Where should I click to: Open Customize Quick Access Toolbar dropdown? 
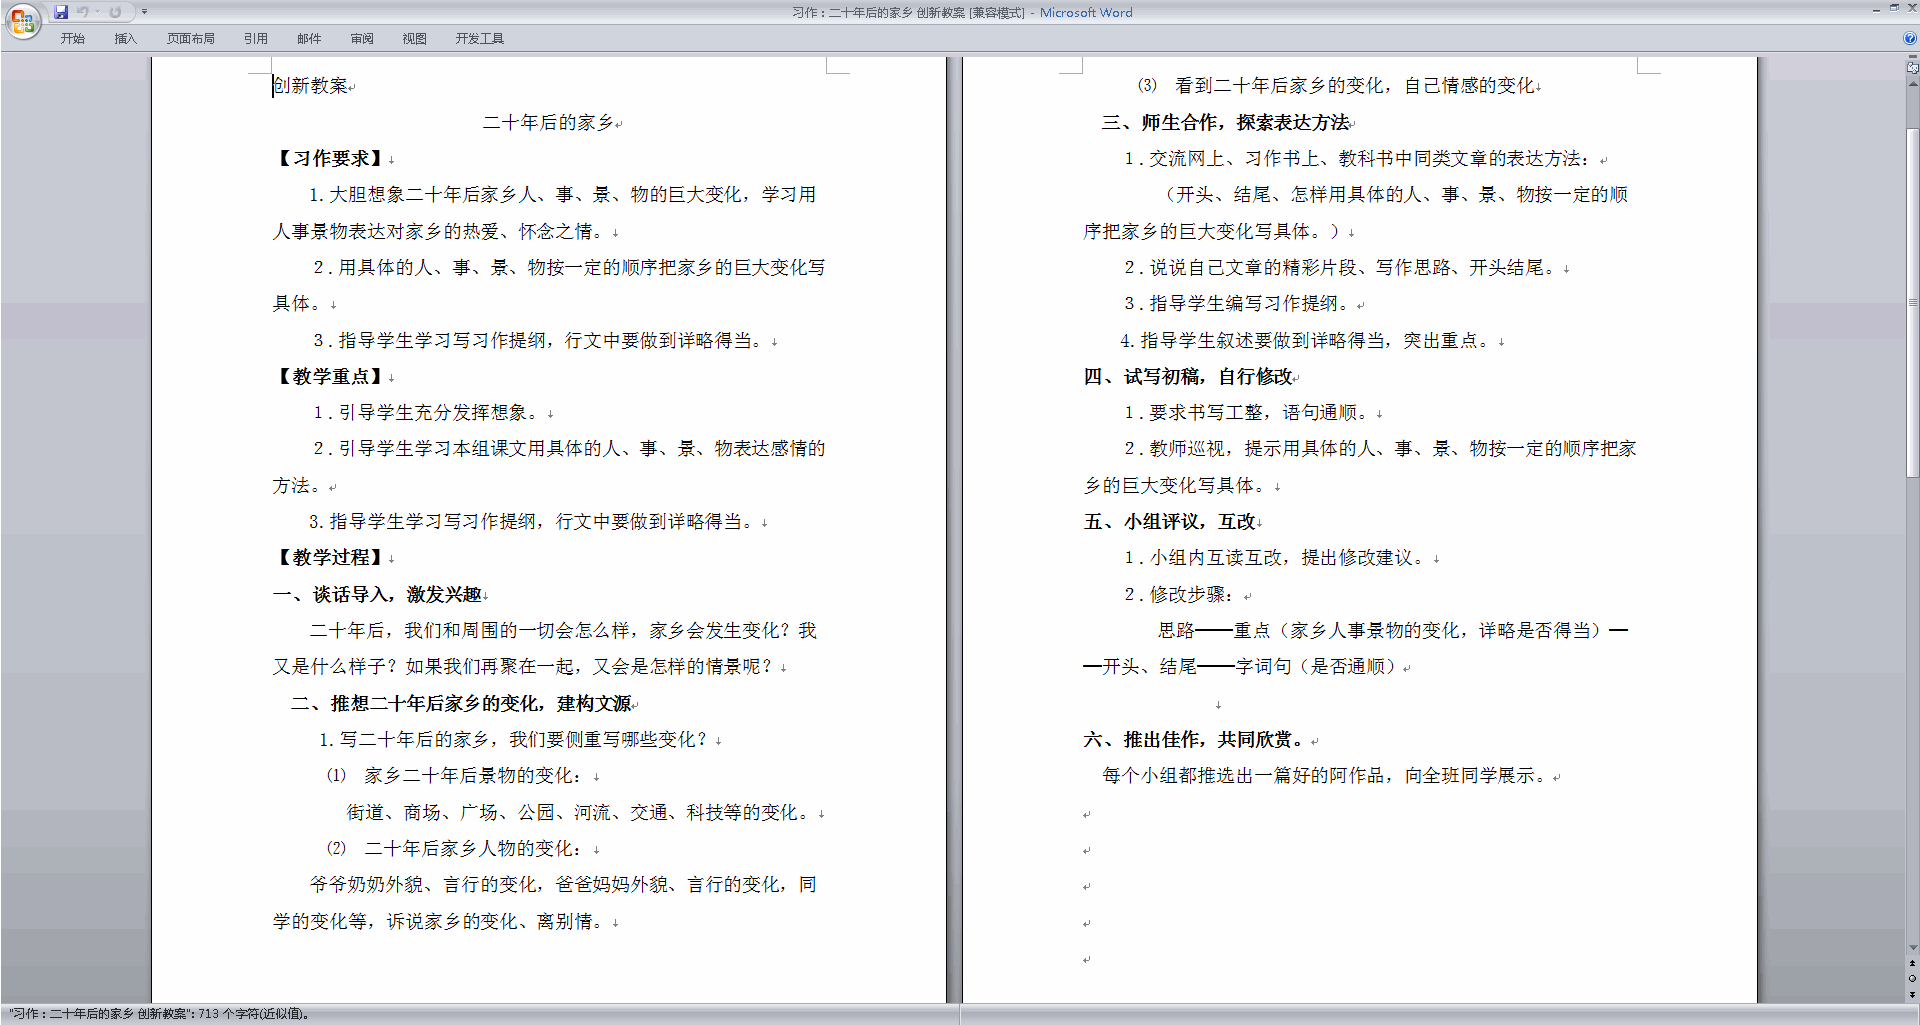(144, 12)
